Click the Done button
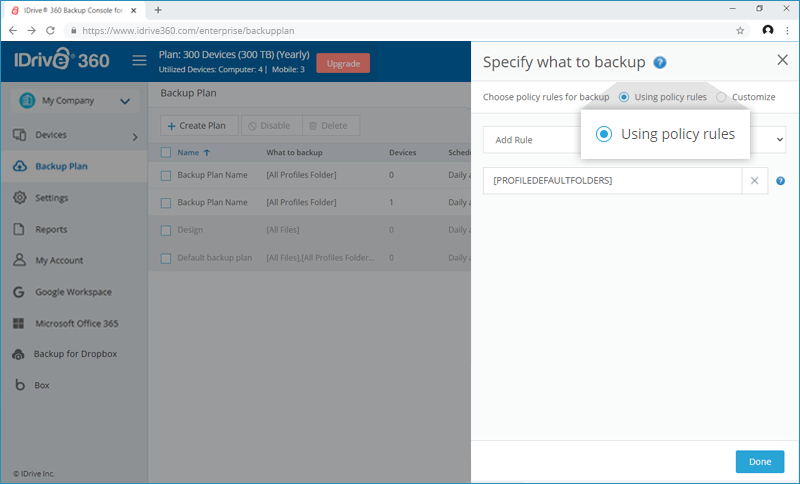The width and height of the screenshot is (800, 484). (760, 462)
